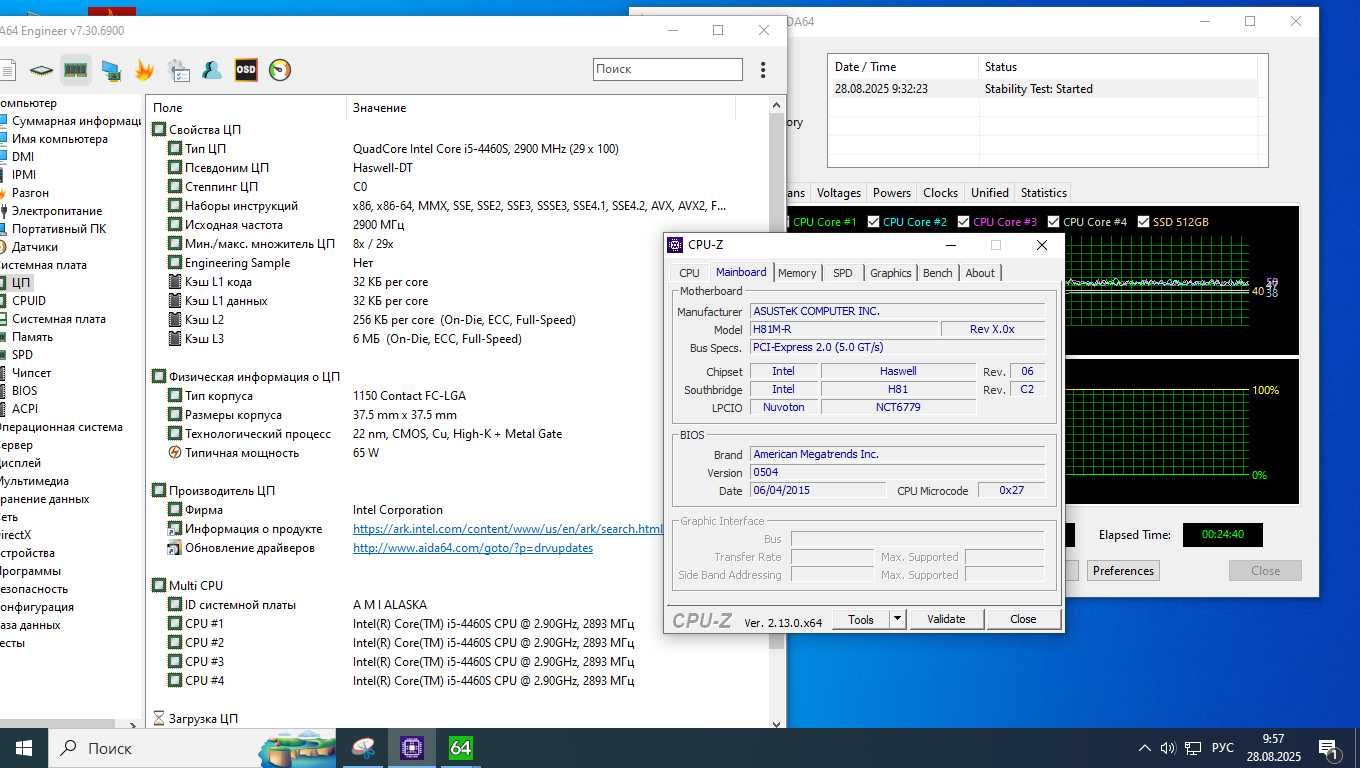This screenshot has height=768, width=1360.
Task: Open the ark.intel.com product info link
Action: coord(508,529)
